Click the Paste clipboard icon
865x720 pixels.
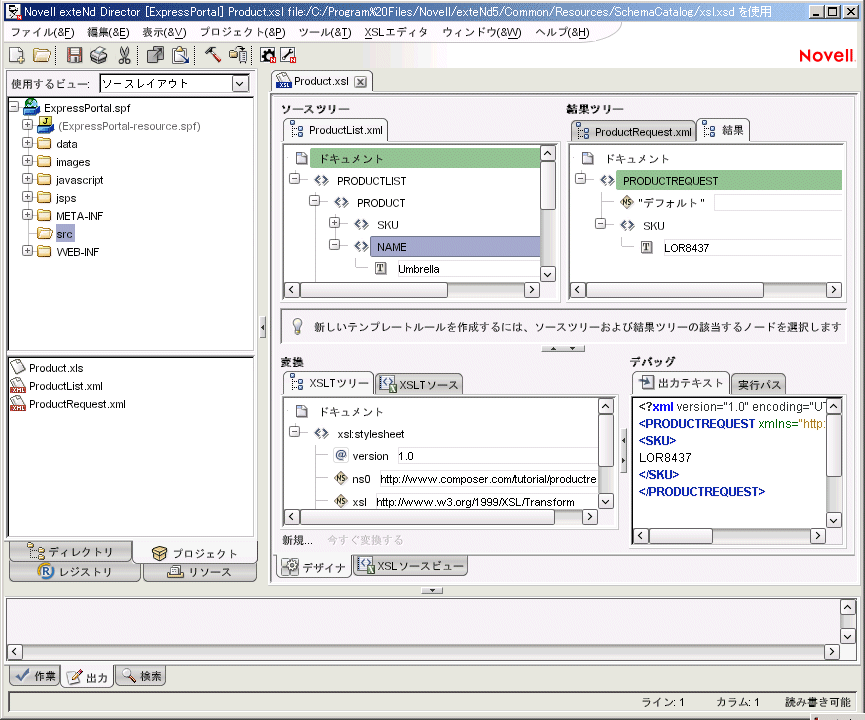179,55
